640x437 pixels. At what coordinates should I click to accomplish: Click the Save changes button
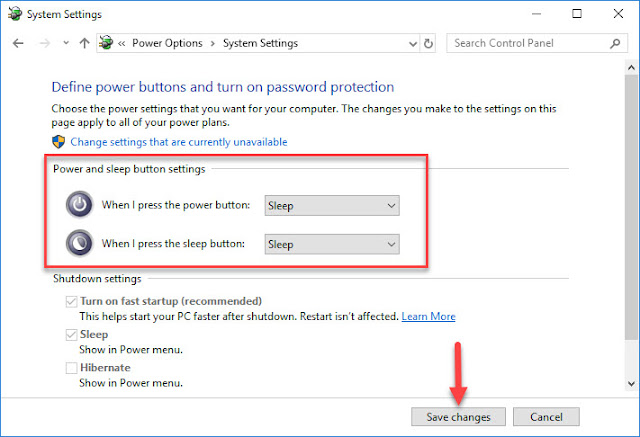[x=458, y=417]
